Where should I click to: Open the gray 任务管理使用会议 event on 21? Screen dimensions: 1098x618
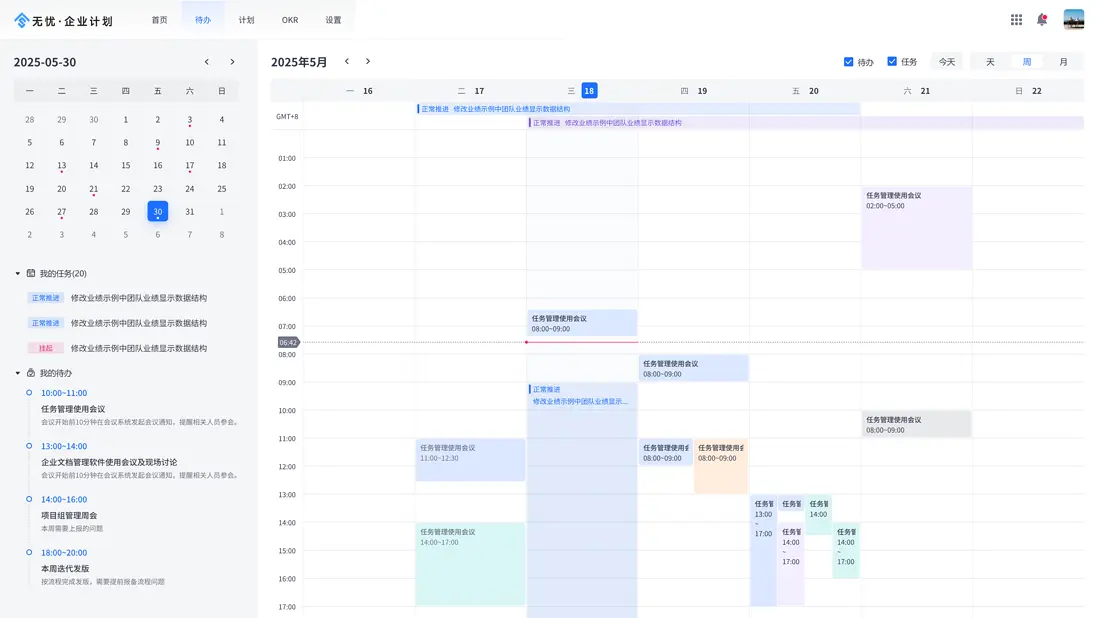pos(917,424)
